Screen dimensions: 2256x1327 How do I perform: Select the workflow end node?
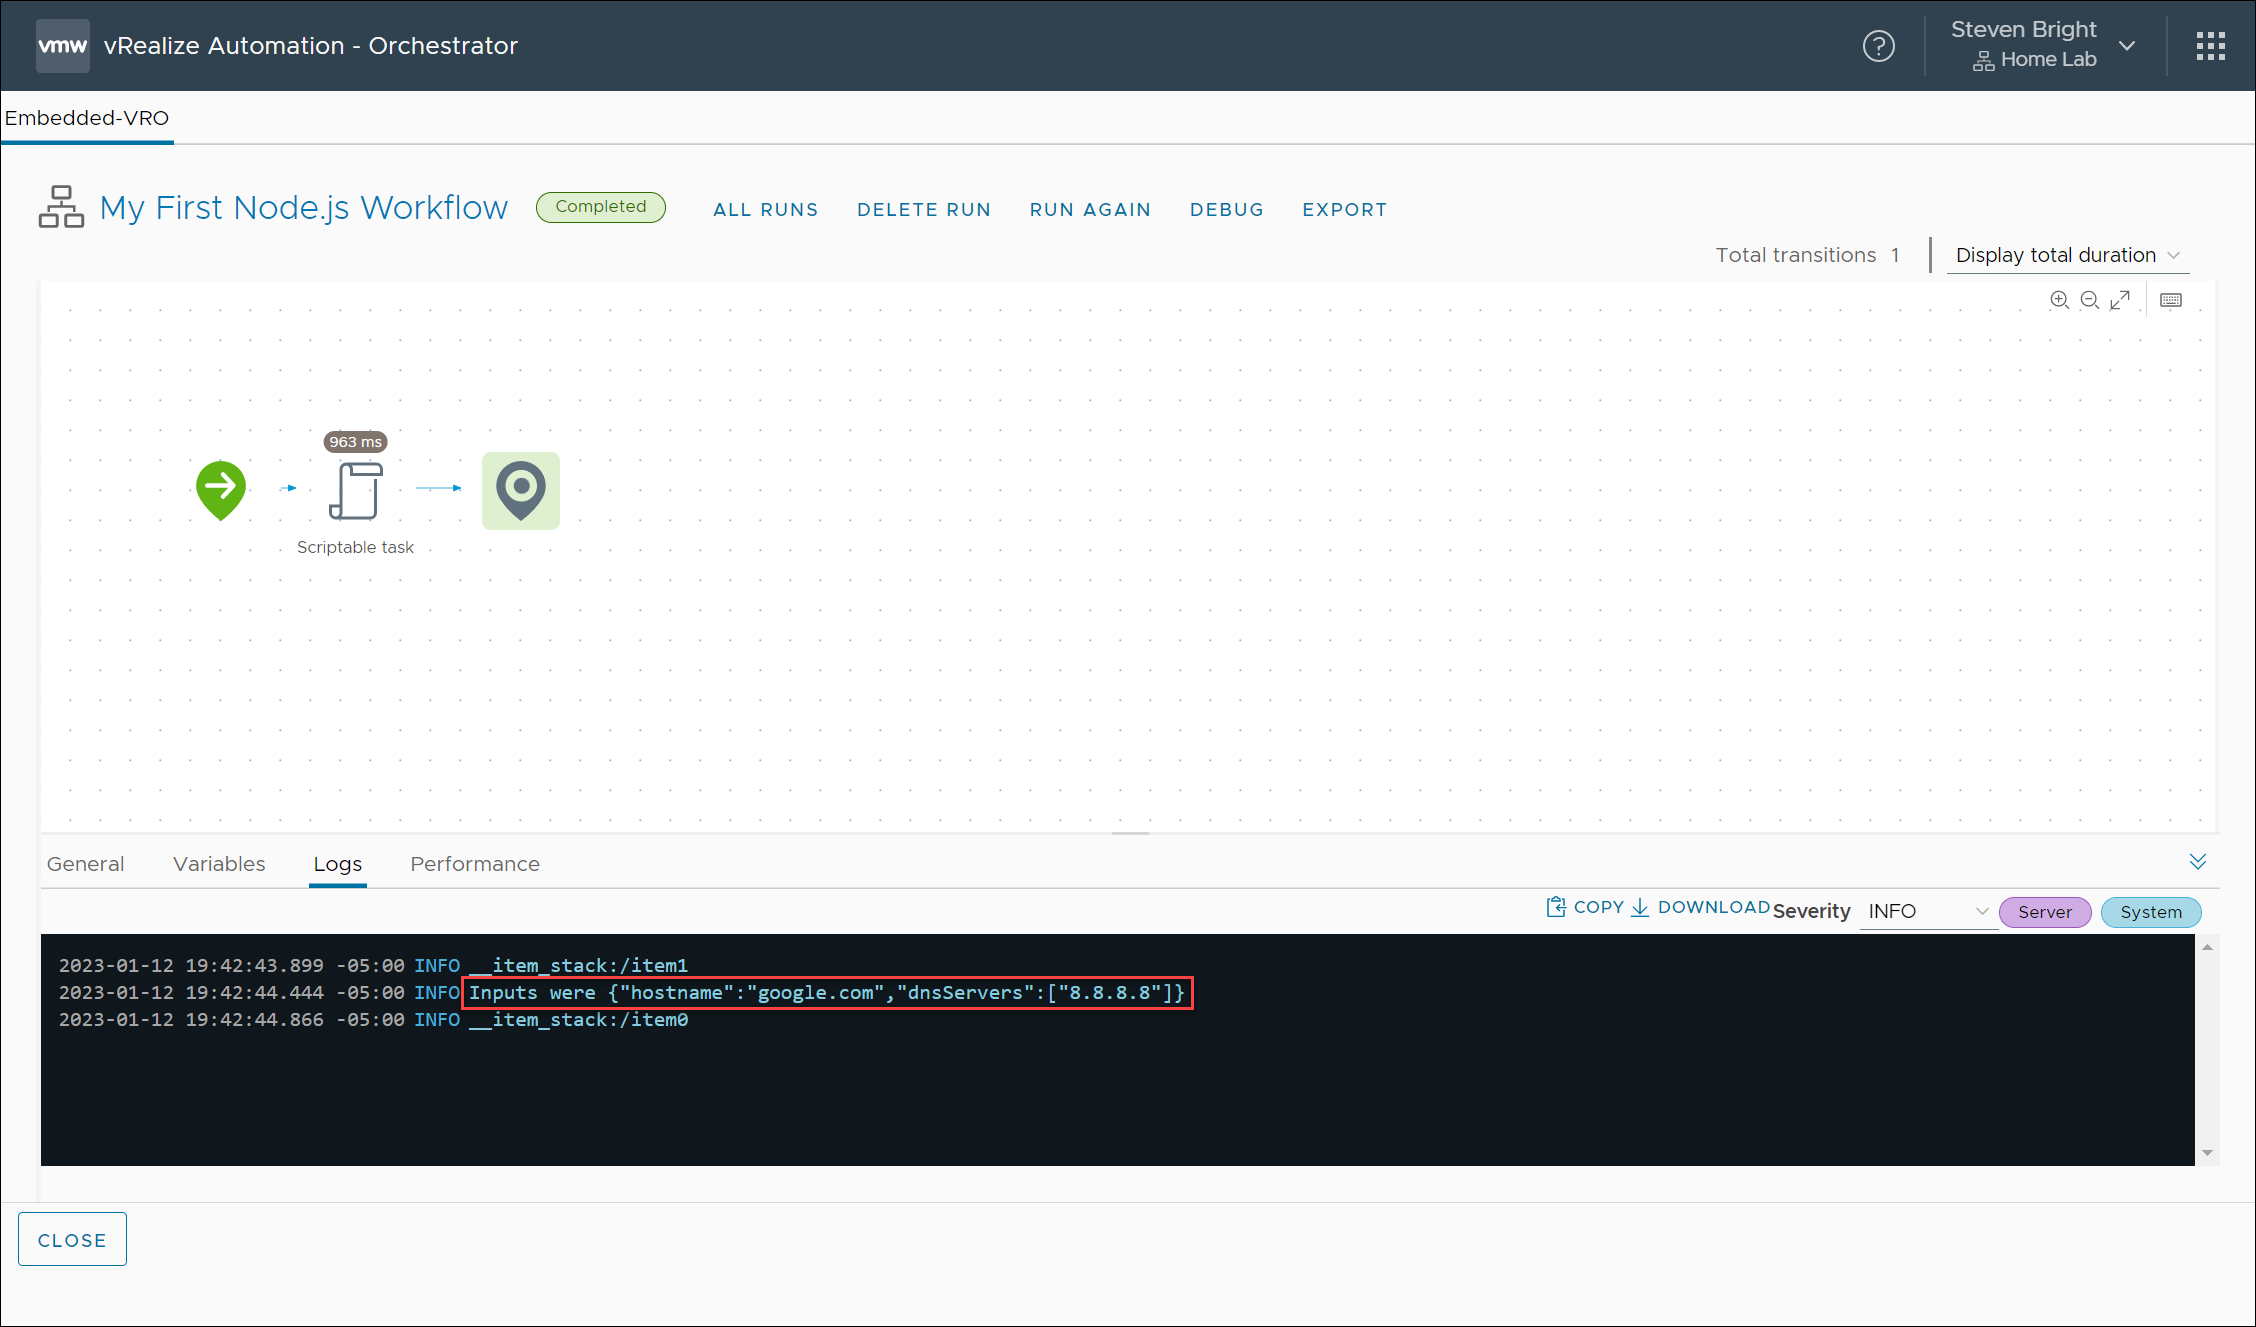point(520,490)
